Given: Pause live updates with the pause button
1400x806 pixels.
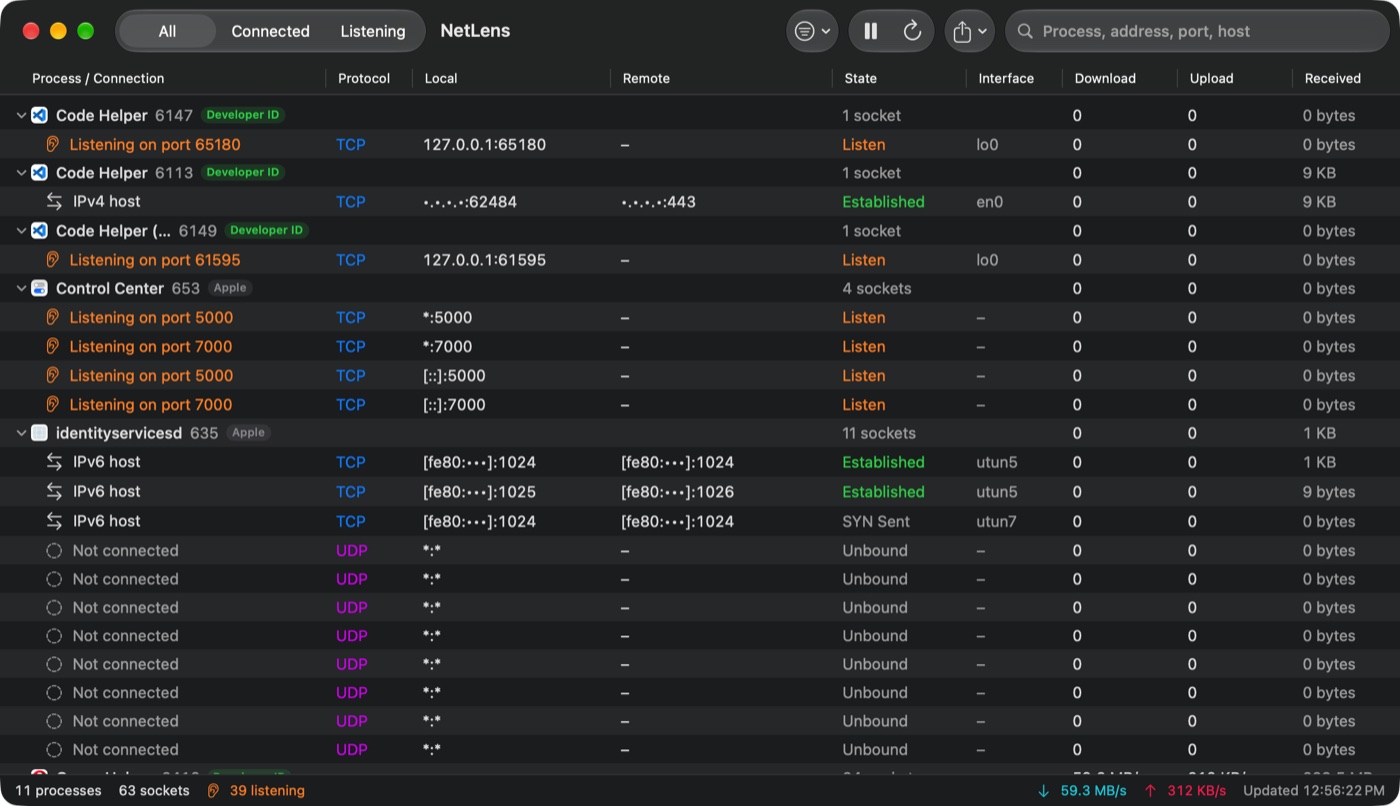Looking at the screenshot, I should pyautogui.click(x=871, y=31).
